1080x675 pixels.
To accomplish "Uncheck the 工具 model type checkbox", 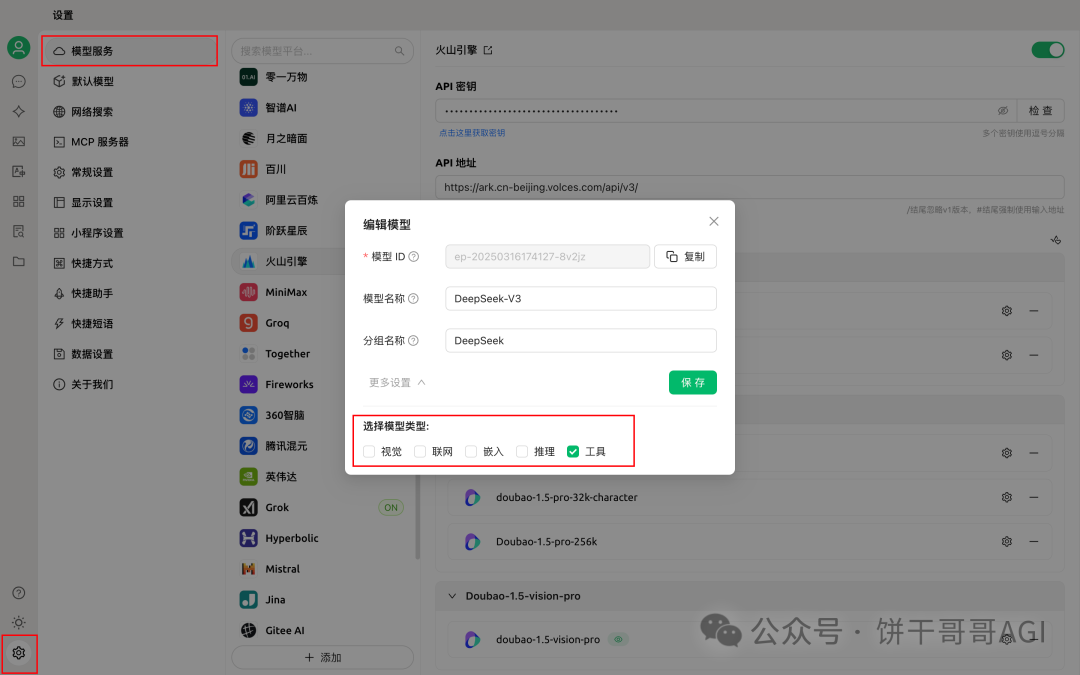I will tap(573, 452).
